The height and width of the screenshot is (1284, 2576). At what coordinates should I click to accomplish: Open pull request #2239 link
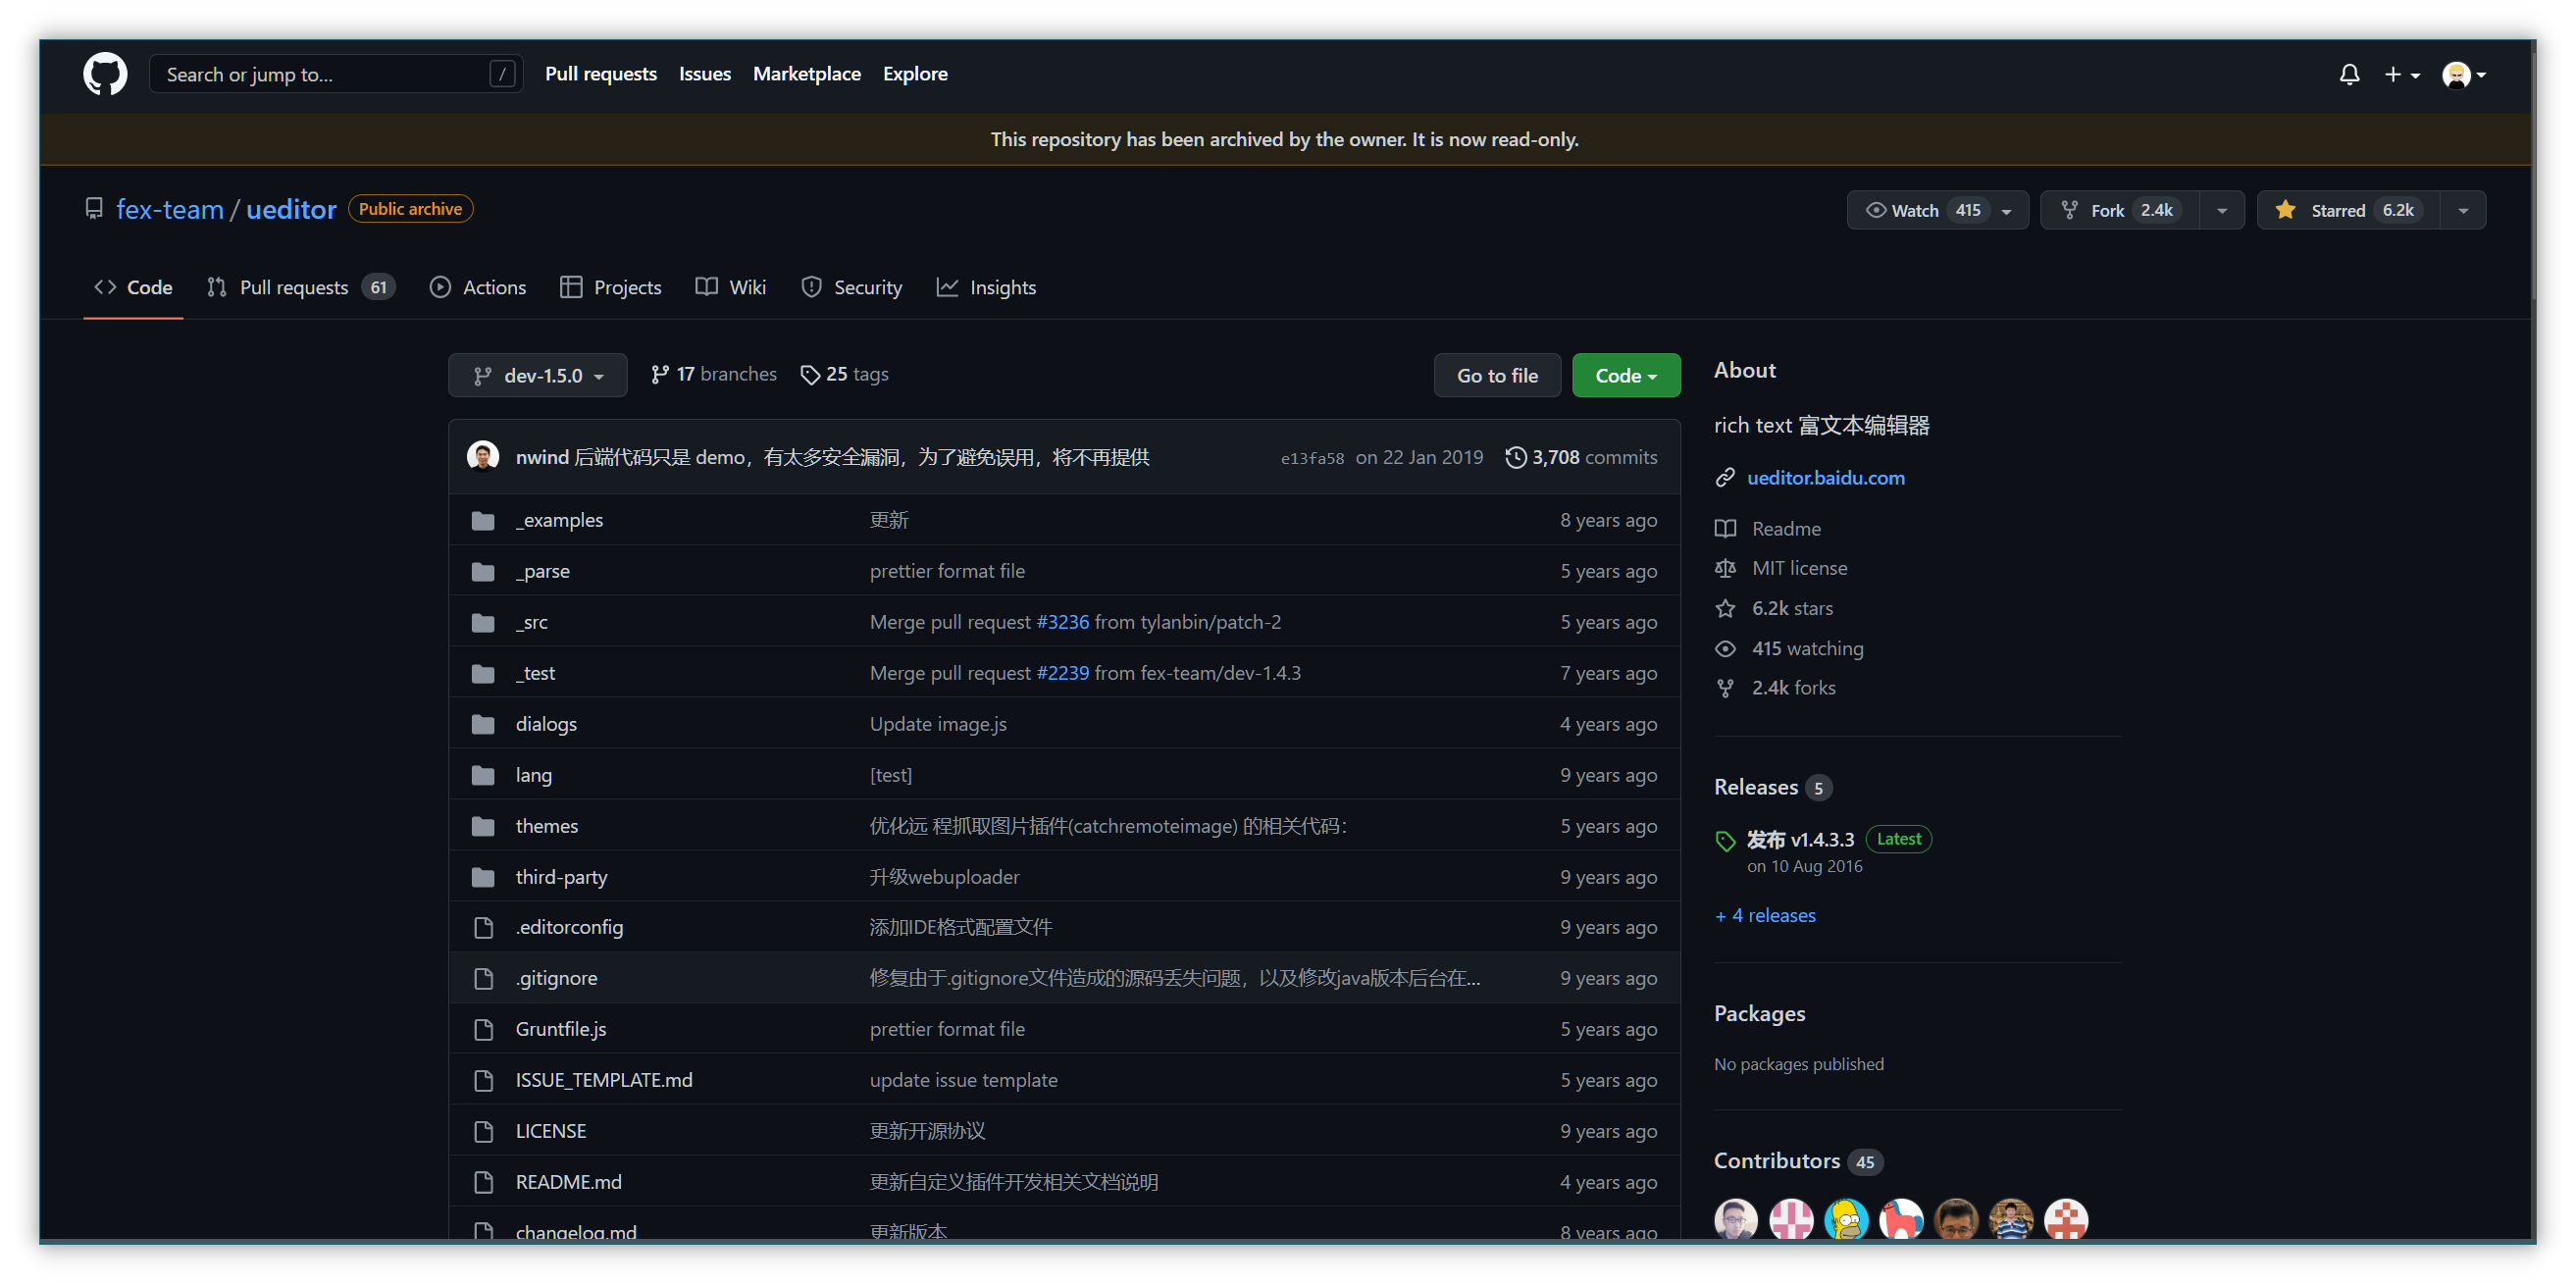(1062, 673)
